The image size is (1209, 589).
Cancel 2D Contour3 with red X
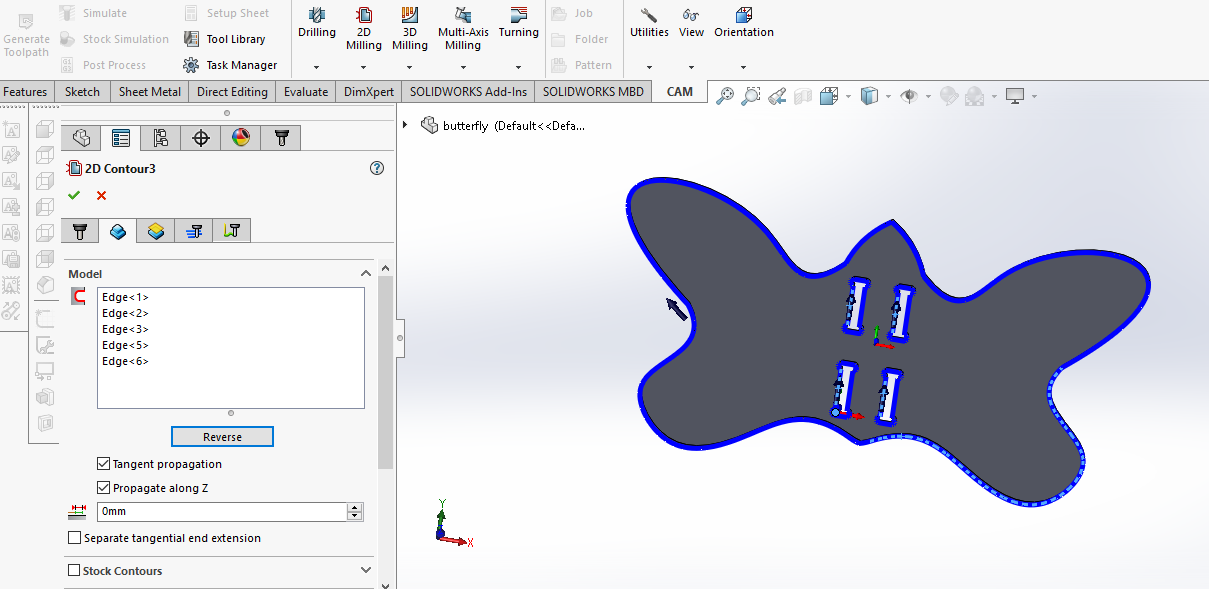101,195
